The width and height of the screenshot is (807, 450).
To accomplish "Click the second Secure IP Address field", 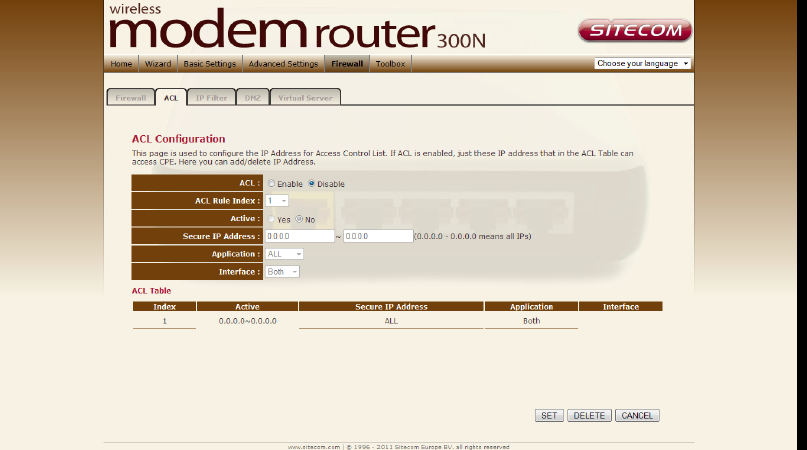I will 378,236.
